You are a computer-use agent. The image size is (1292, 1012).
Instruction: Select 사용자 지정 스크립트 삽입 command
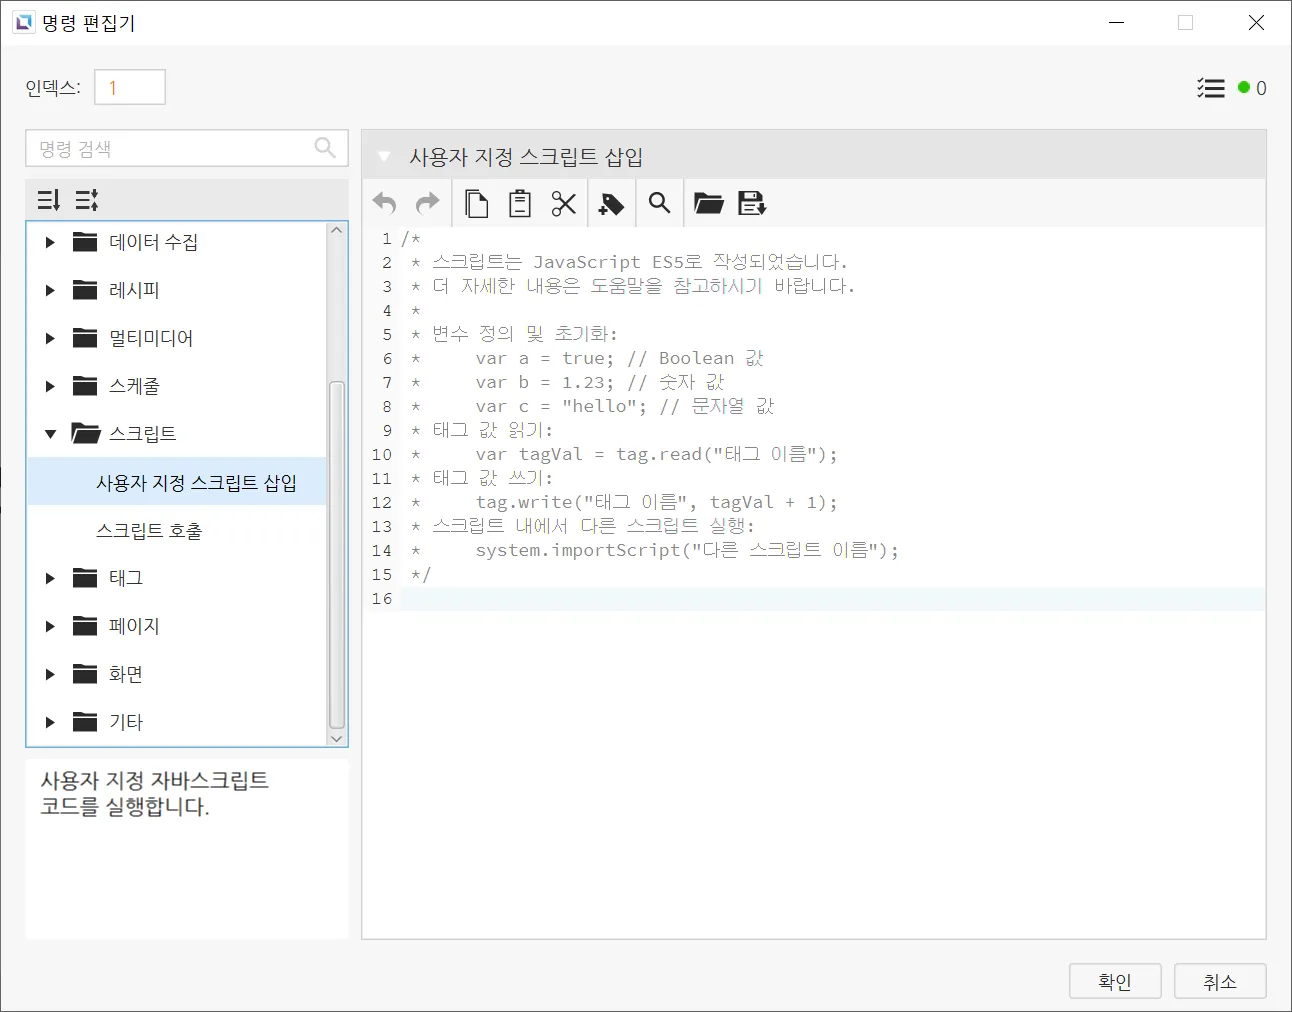tap(196, 483)
